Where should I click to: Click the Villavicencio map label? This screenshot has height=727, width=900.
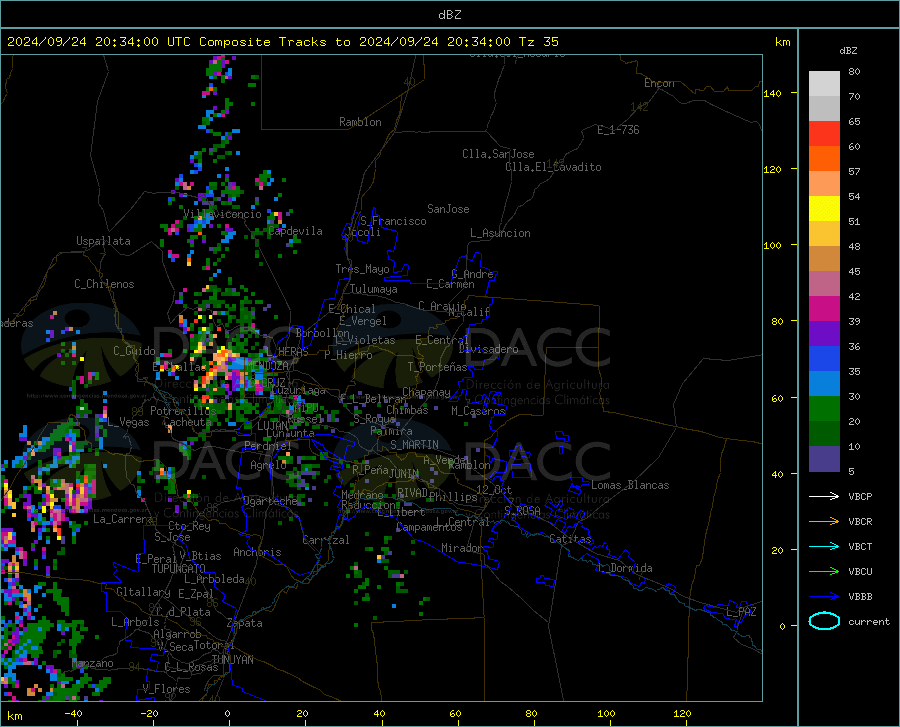222,214
